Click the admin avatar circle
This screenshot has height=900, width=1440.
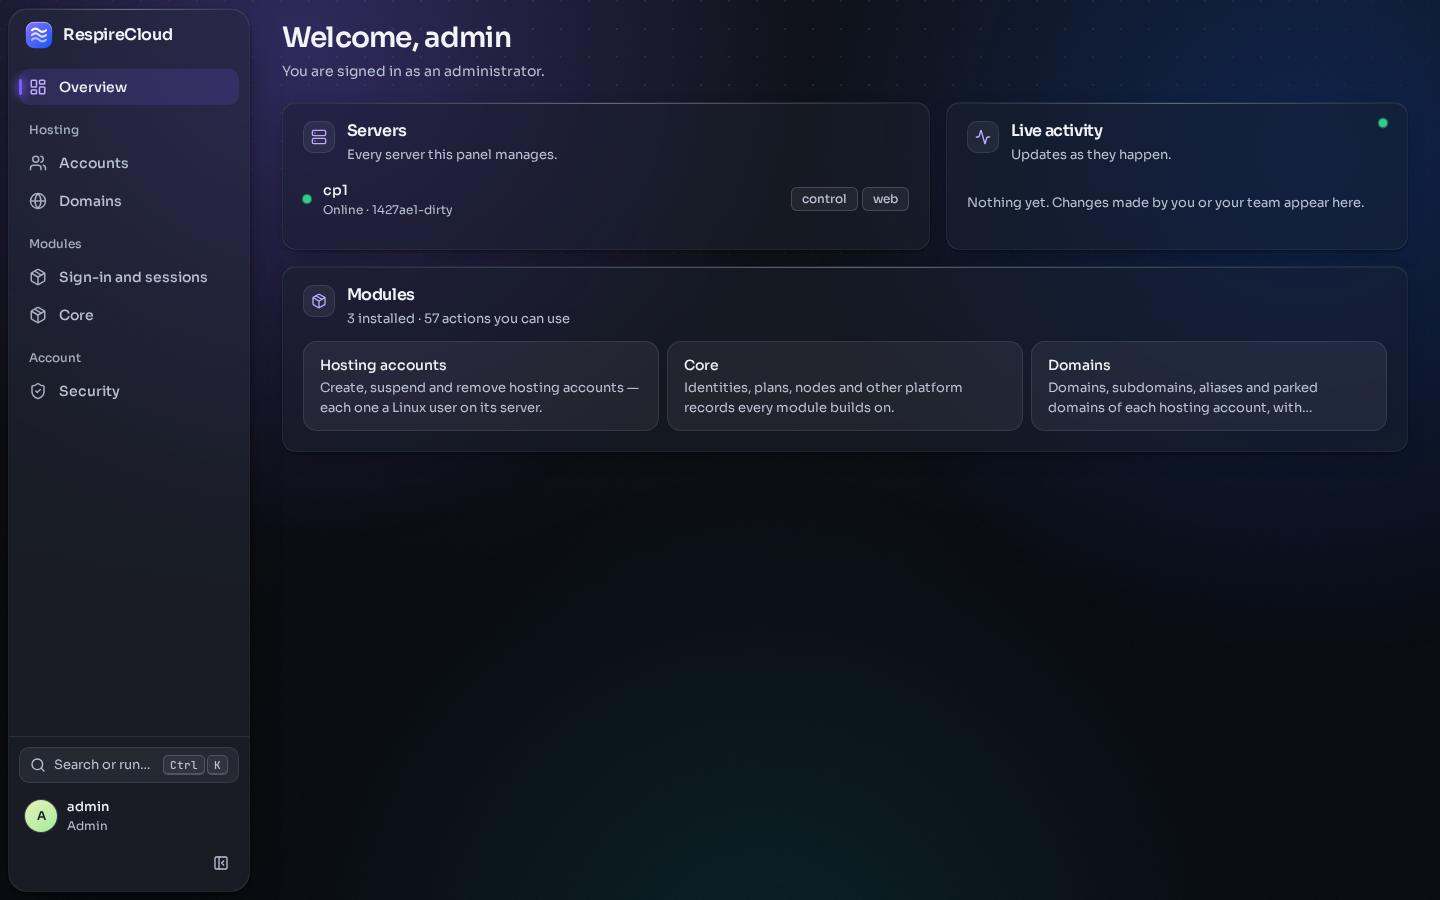(x=41, y=816)
